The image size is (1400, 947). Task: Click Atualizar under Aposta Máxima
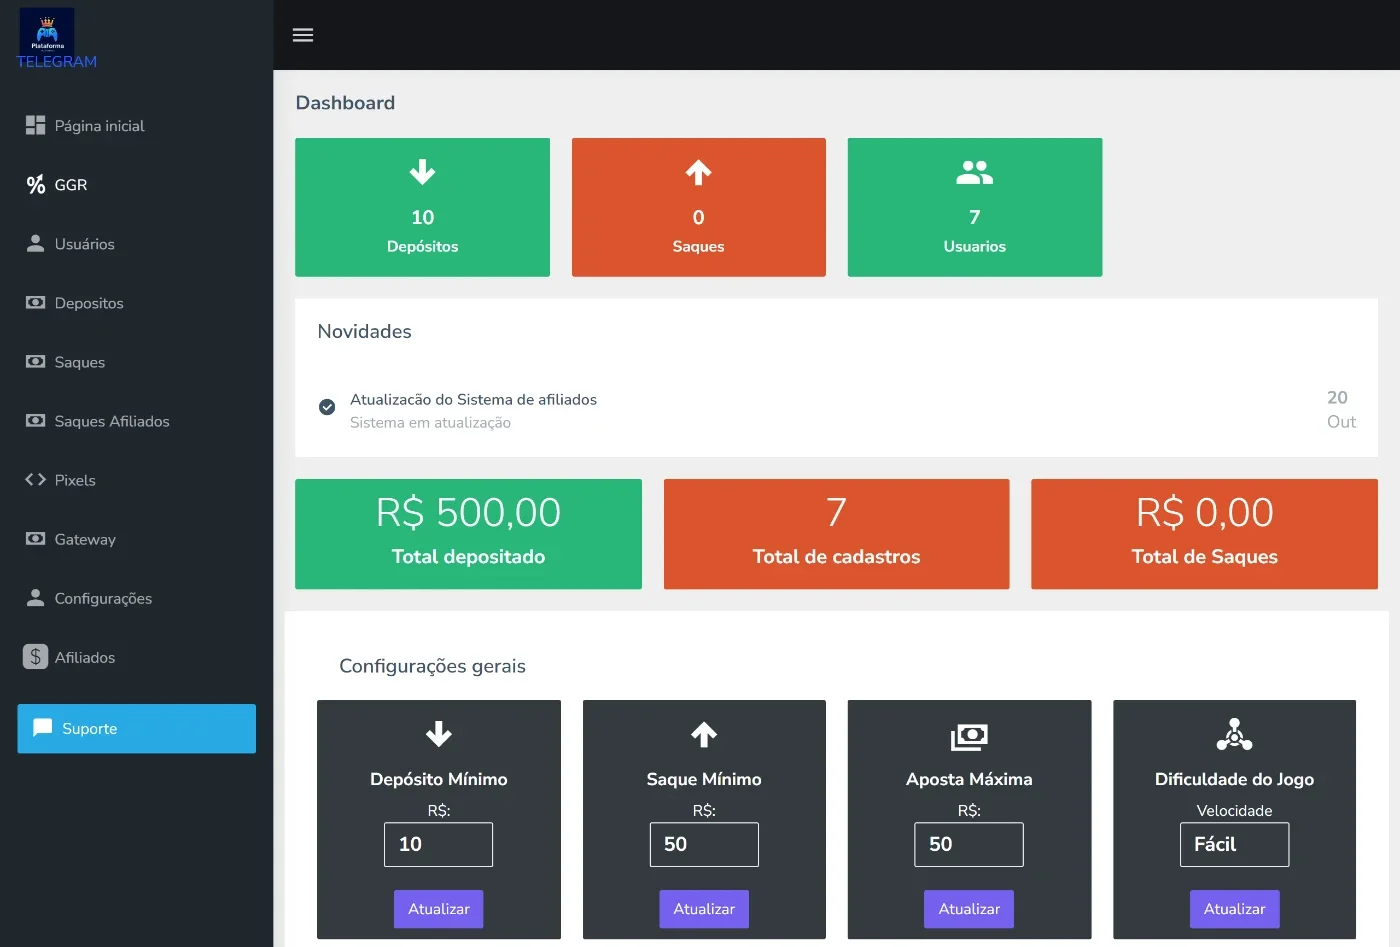(x=969, y=909)
